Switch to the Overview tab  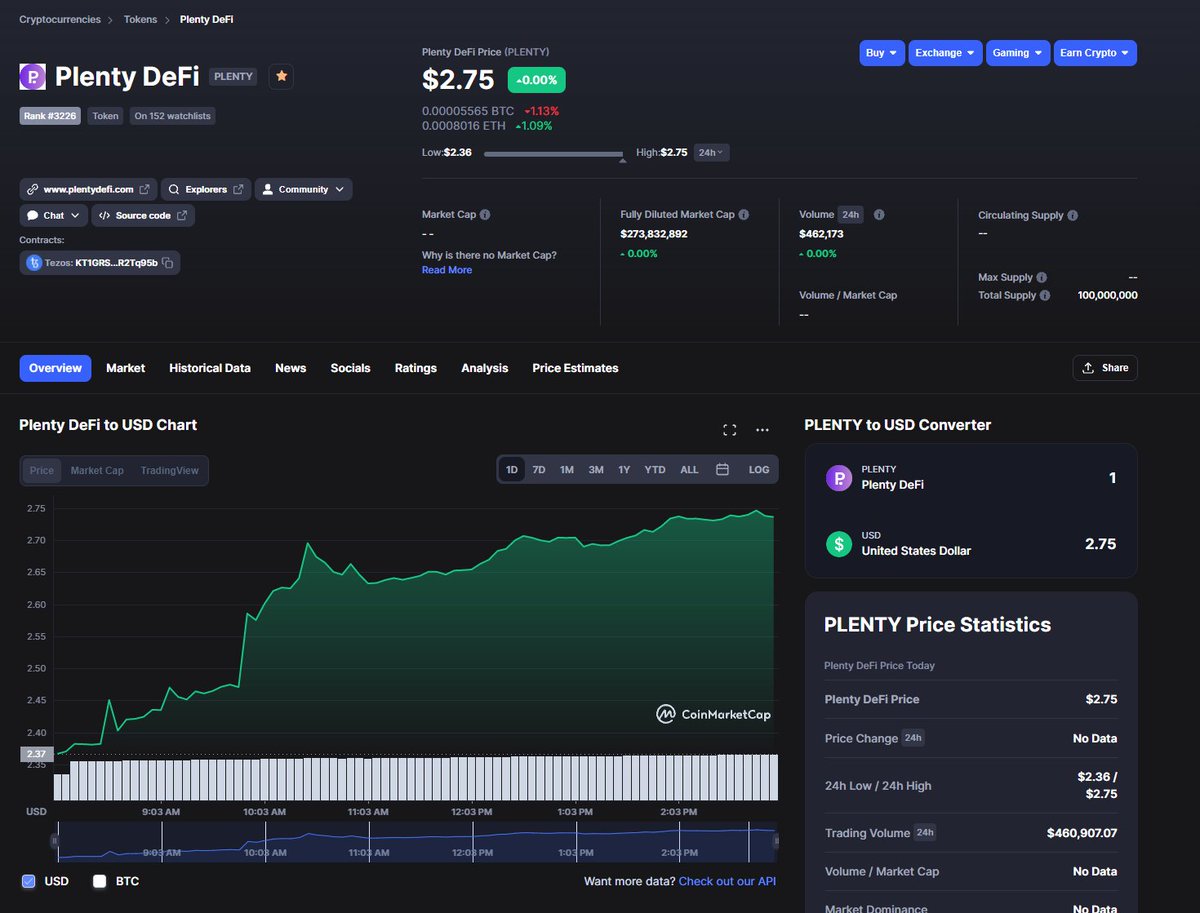(x=55, y=368)
